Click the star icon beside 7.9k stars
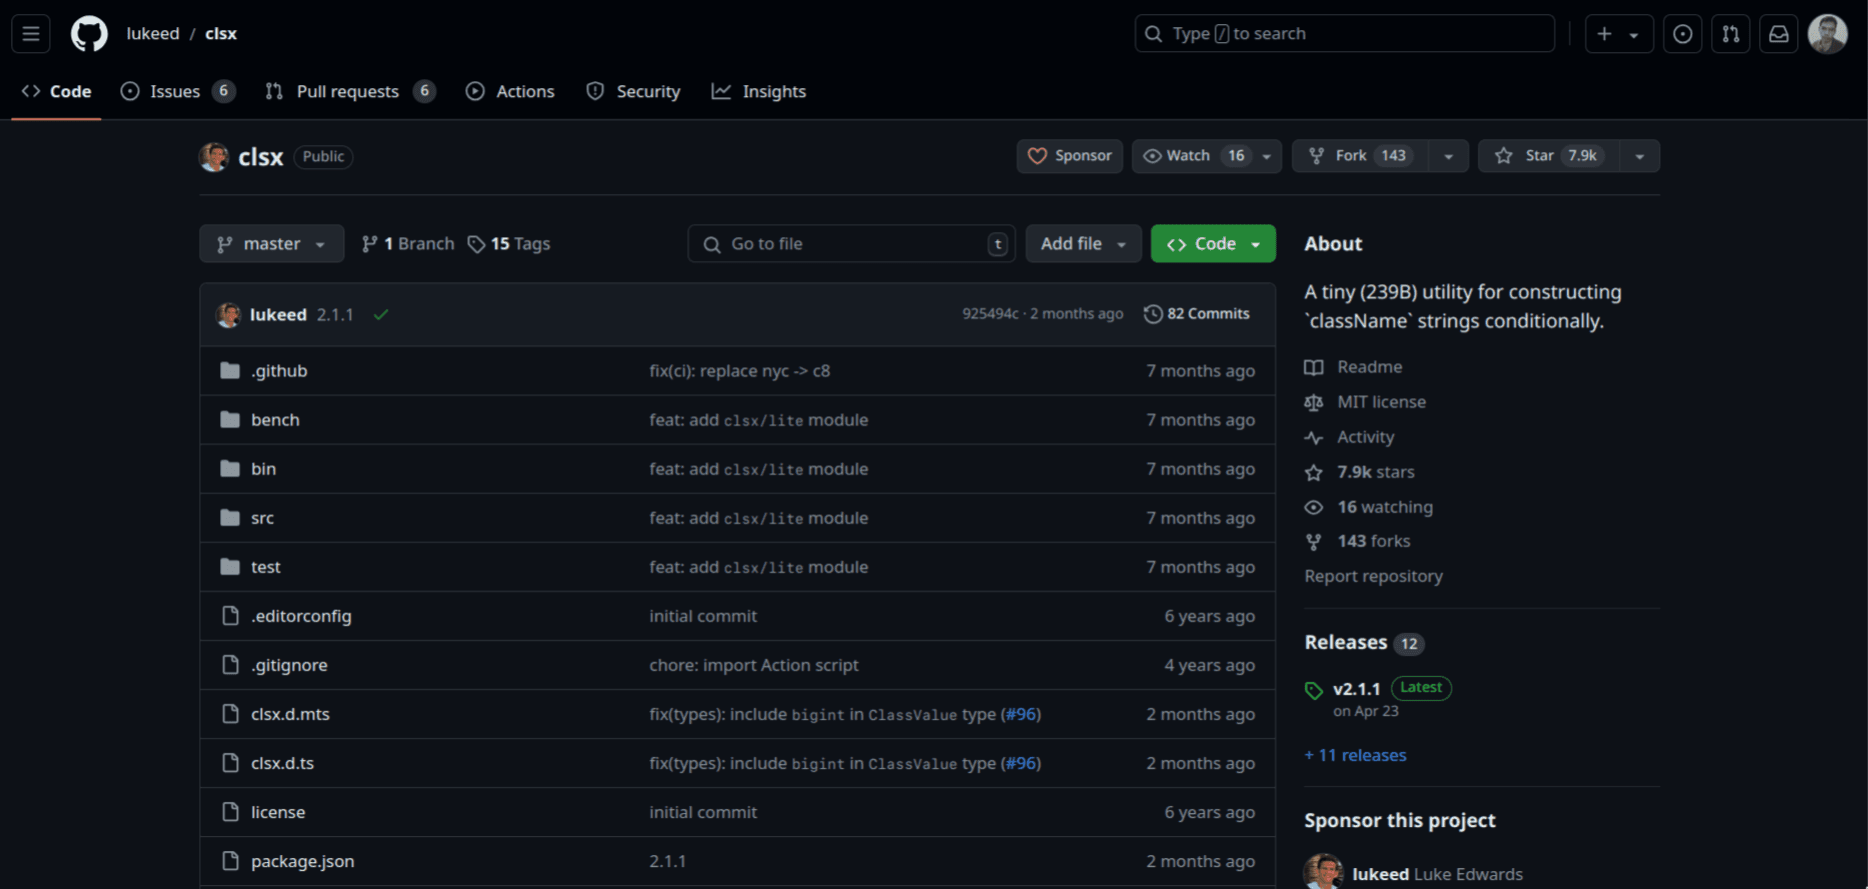The width and height of the screenshot is (1868, 889). 1314,472
